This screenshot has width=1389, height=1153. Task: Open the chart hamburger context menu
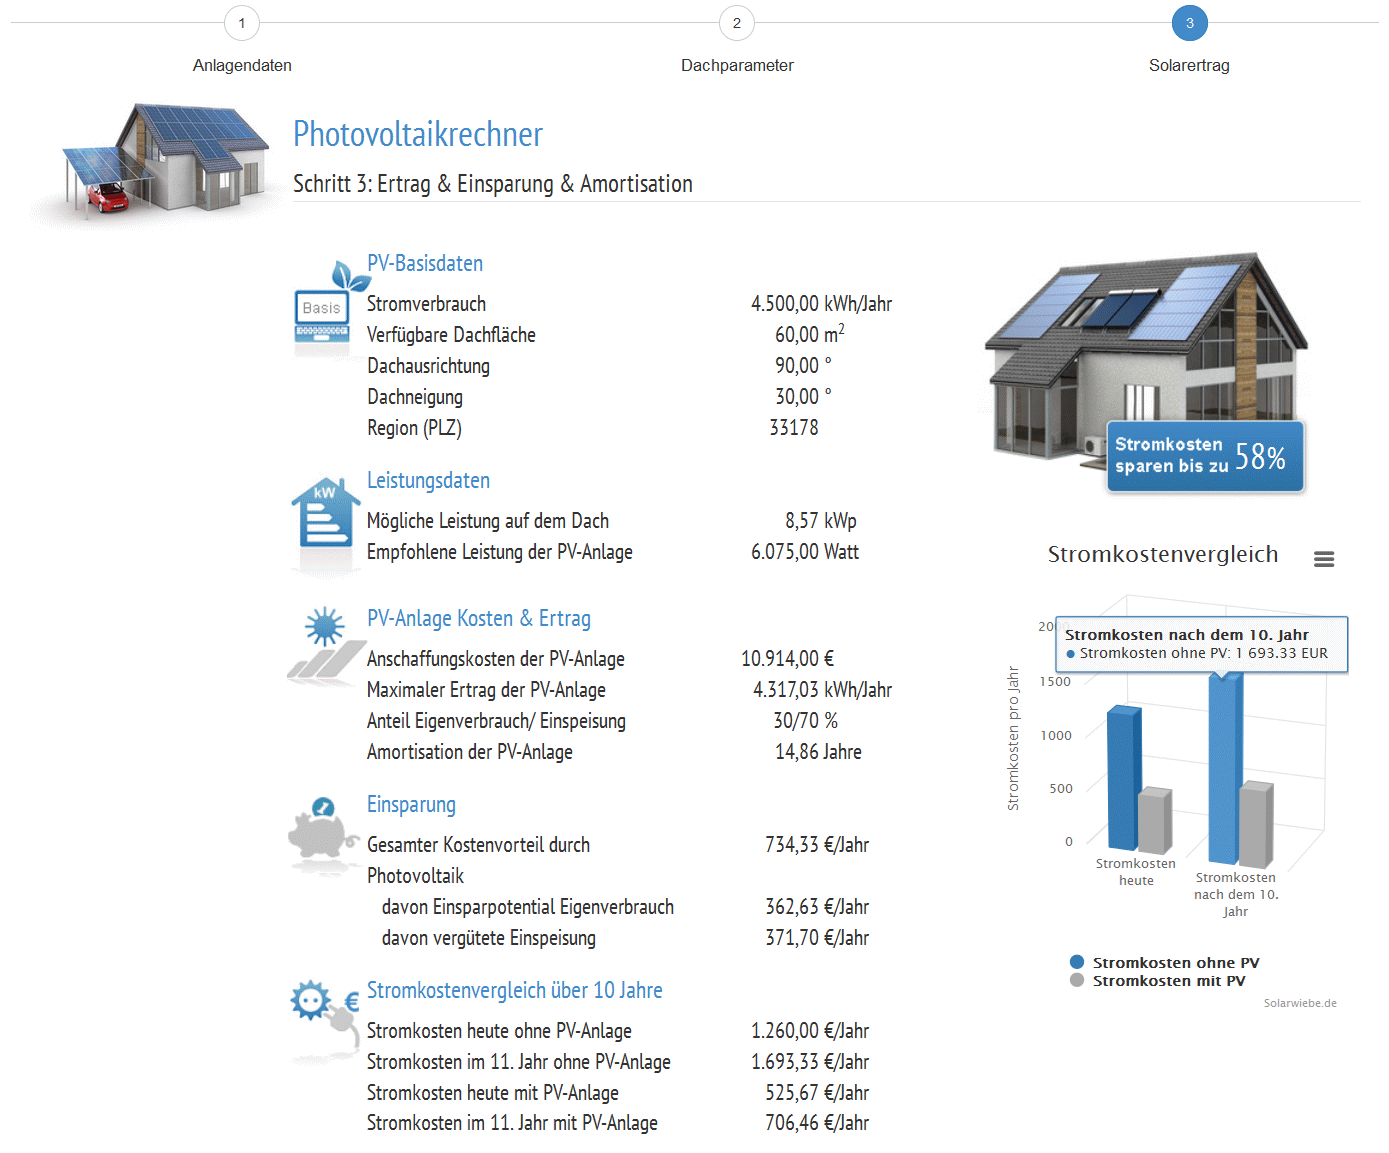pyautogui.click(x=1324, y=559)
